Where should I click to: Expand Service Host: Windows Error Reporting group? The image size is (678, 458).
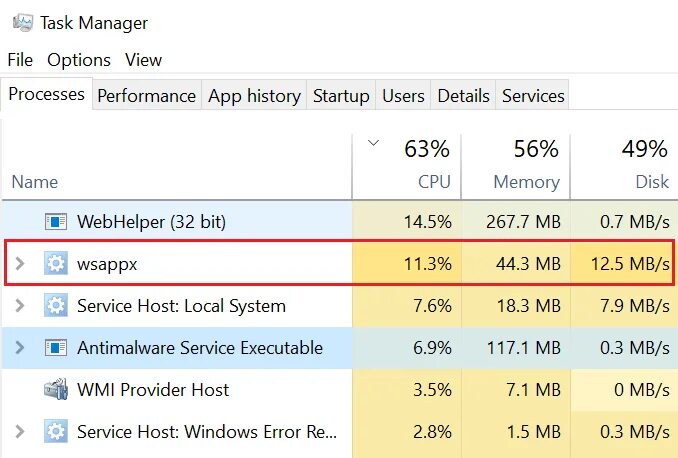tap(19, 432)
